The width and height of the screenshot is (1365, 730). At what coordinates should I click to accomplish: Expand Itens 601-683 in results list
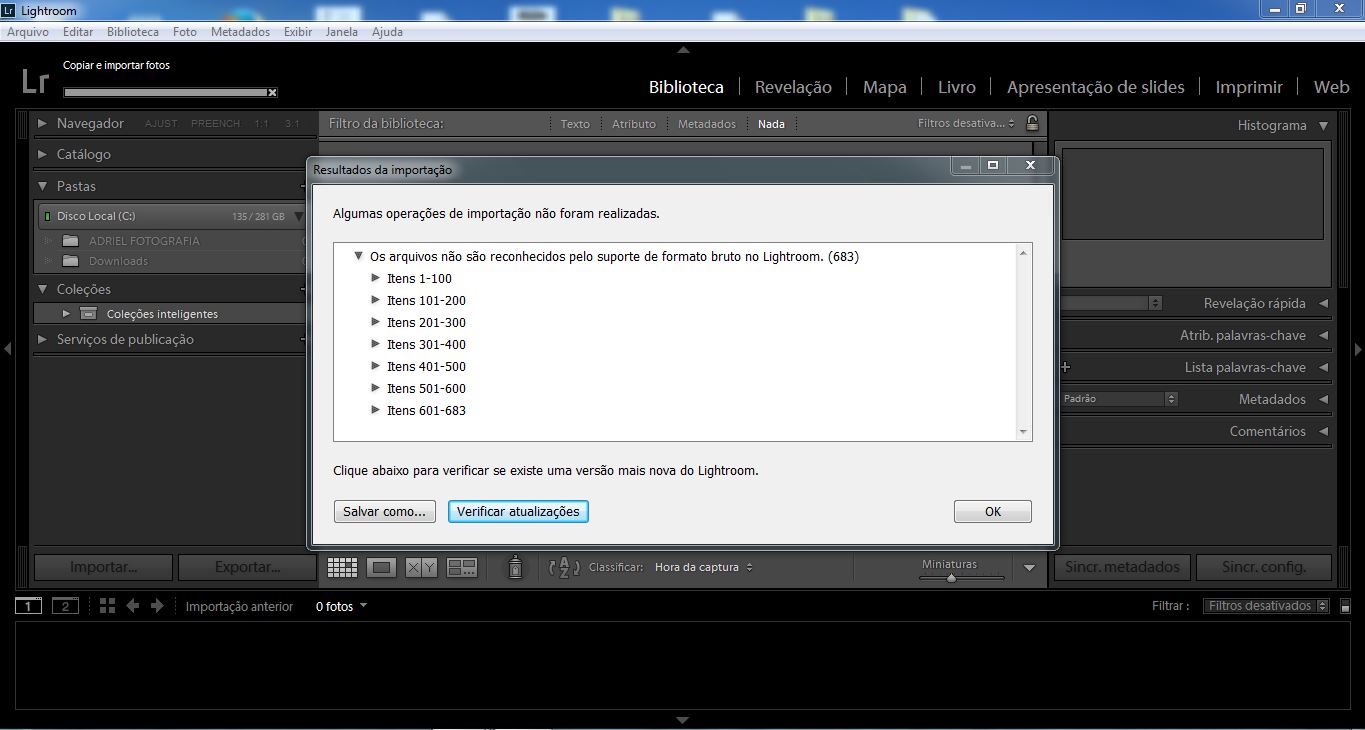[376, 410]
